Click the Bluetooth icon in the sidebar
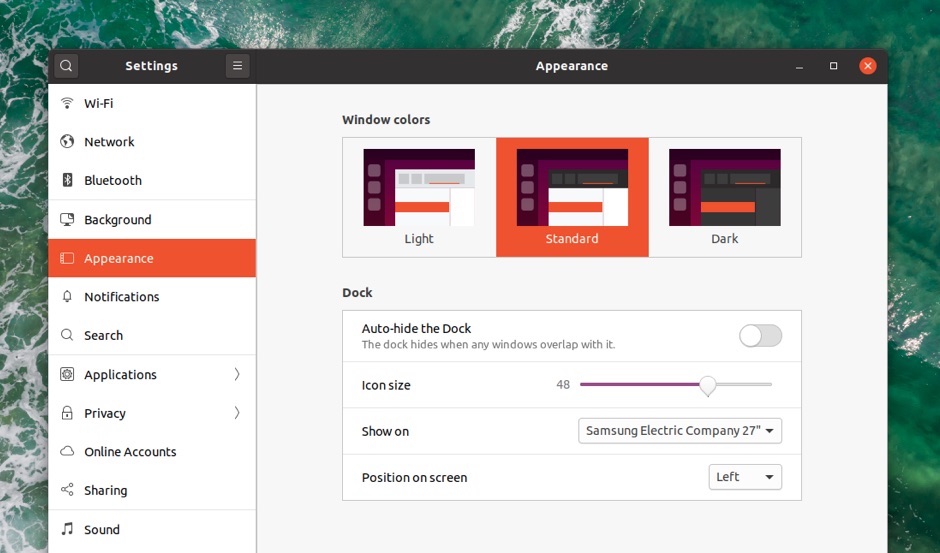 click(67, 181)
